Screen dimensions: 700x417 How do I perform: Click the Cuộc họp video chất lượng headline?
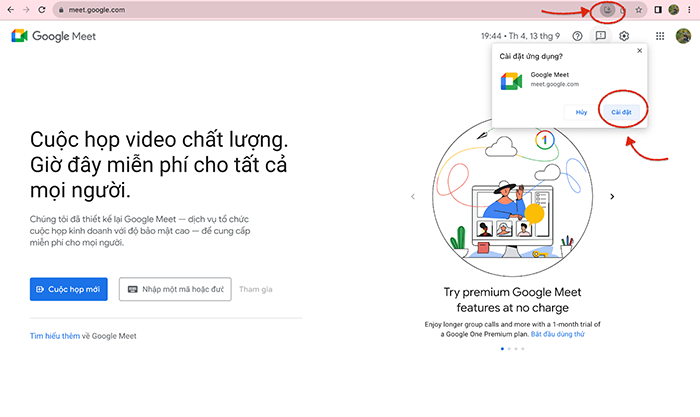click(x=159, y=165)
